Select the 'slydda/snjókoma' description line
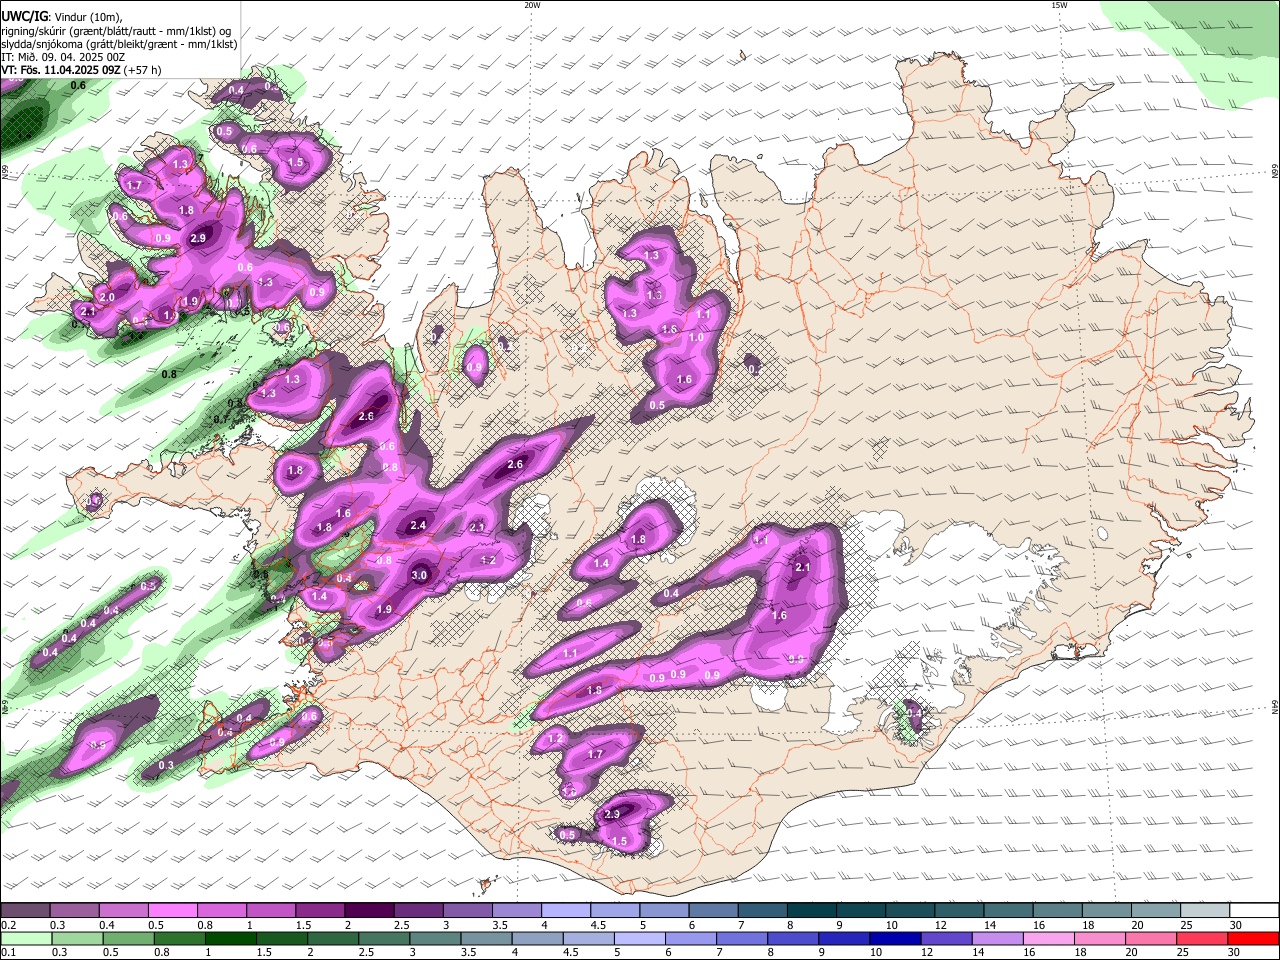Screen dimensions: 1280x960 tap(119, 44)
